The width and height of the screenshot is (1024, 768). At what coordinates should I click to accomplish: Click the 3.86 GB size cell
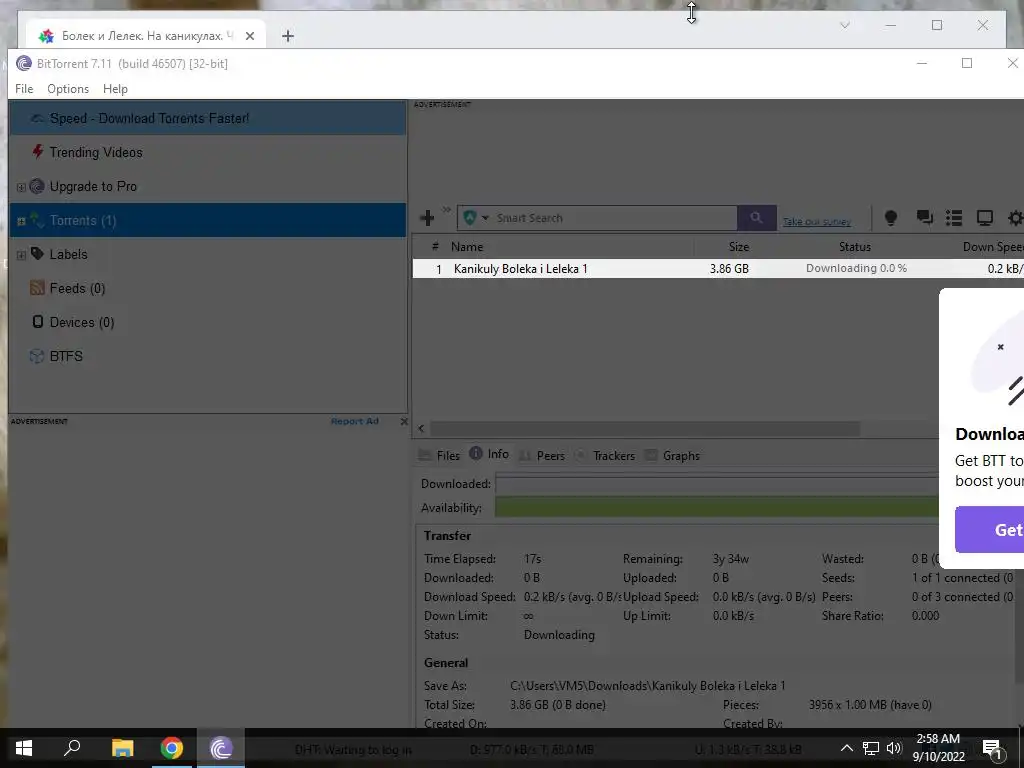pyautogui.click(x=729, y=268)
